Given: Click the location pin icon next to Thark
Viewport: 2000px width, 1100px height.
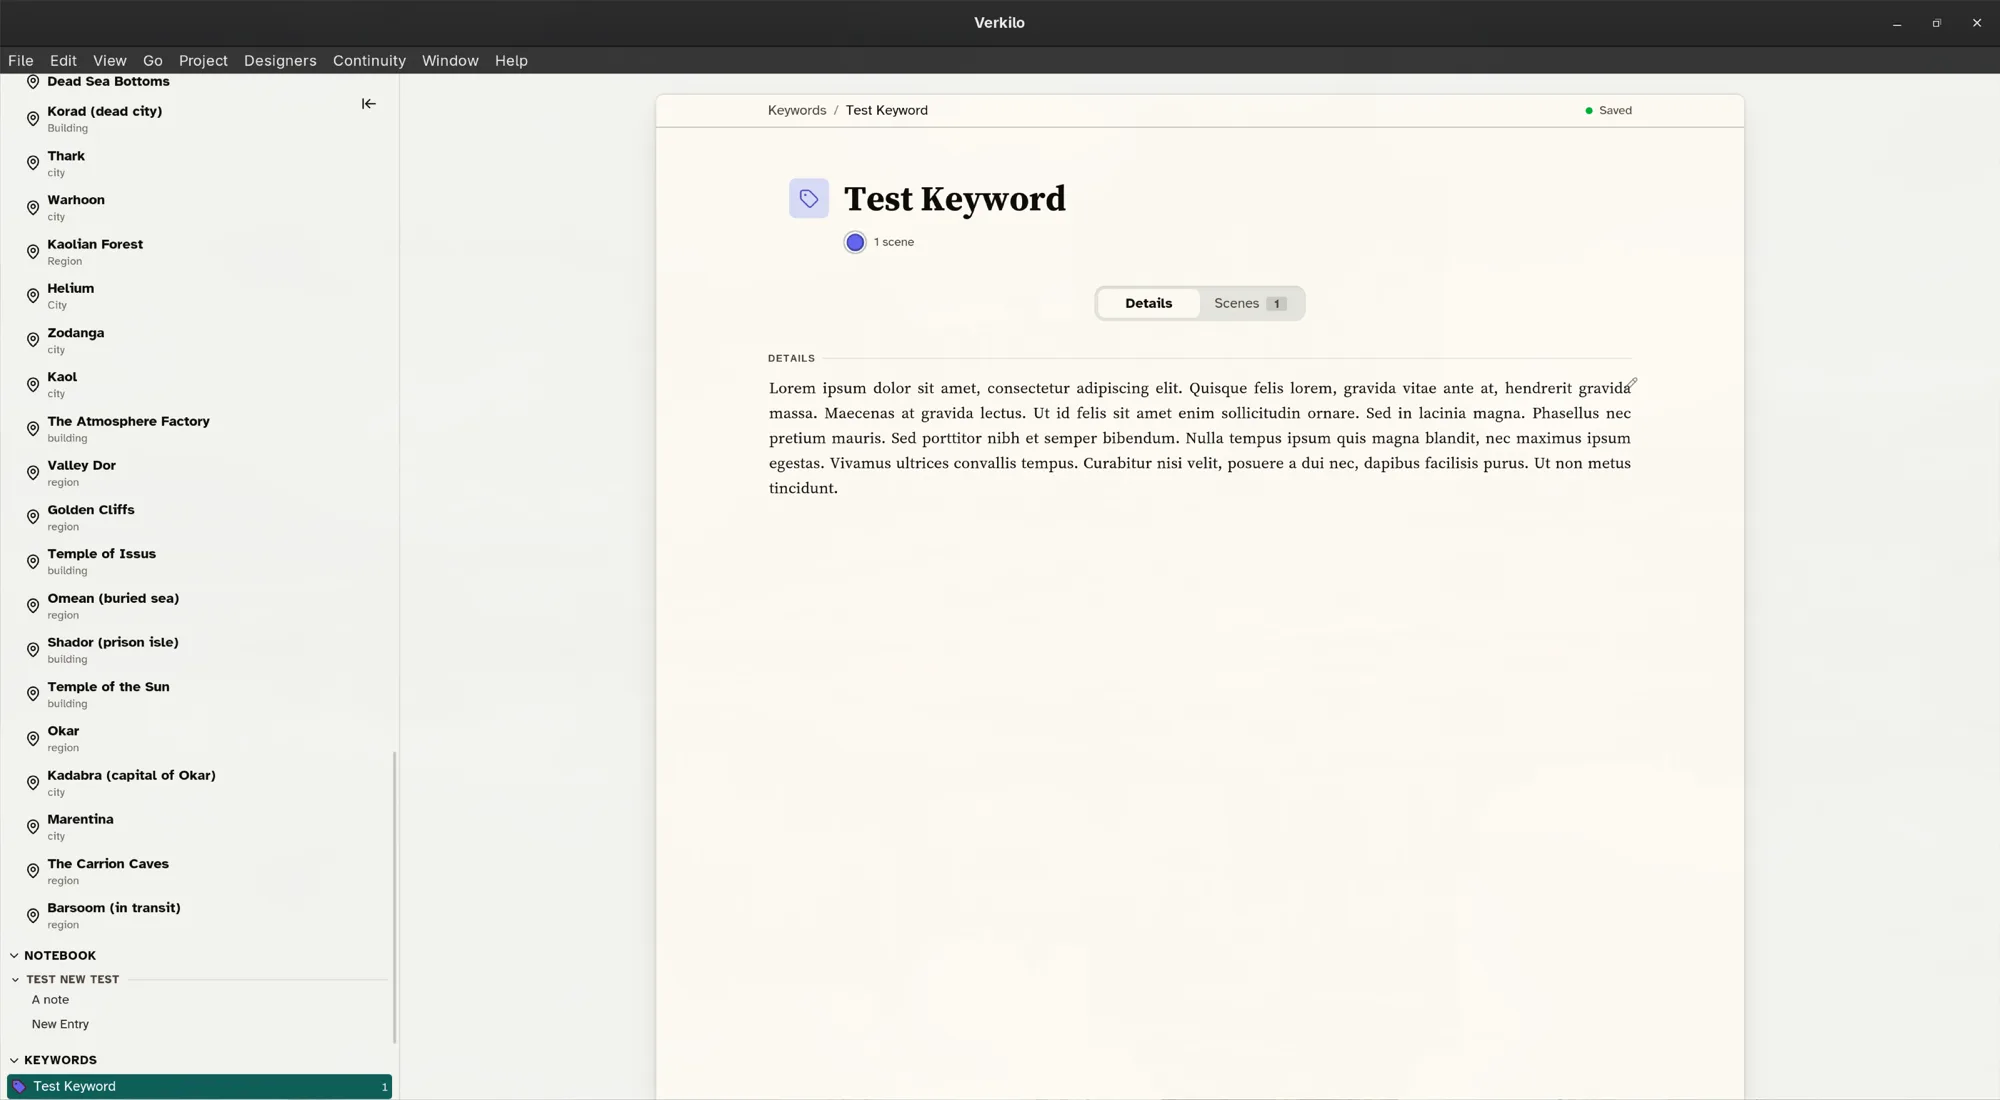Looking at the screenshot, I should coord(33,163).
